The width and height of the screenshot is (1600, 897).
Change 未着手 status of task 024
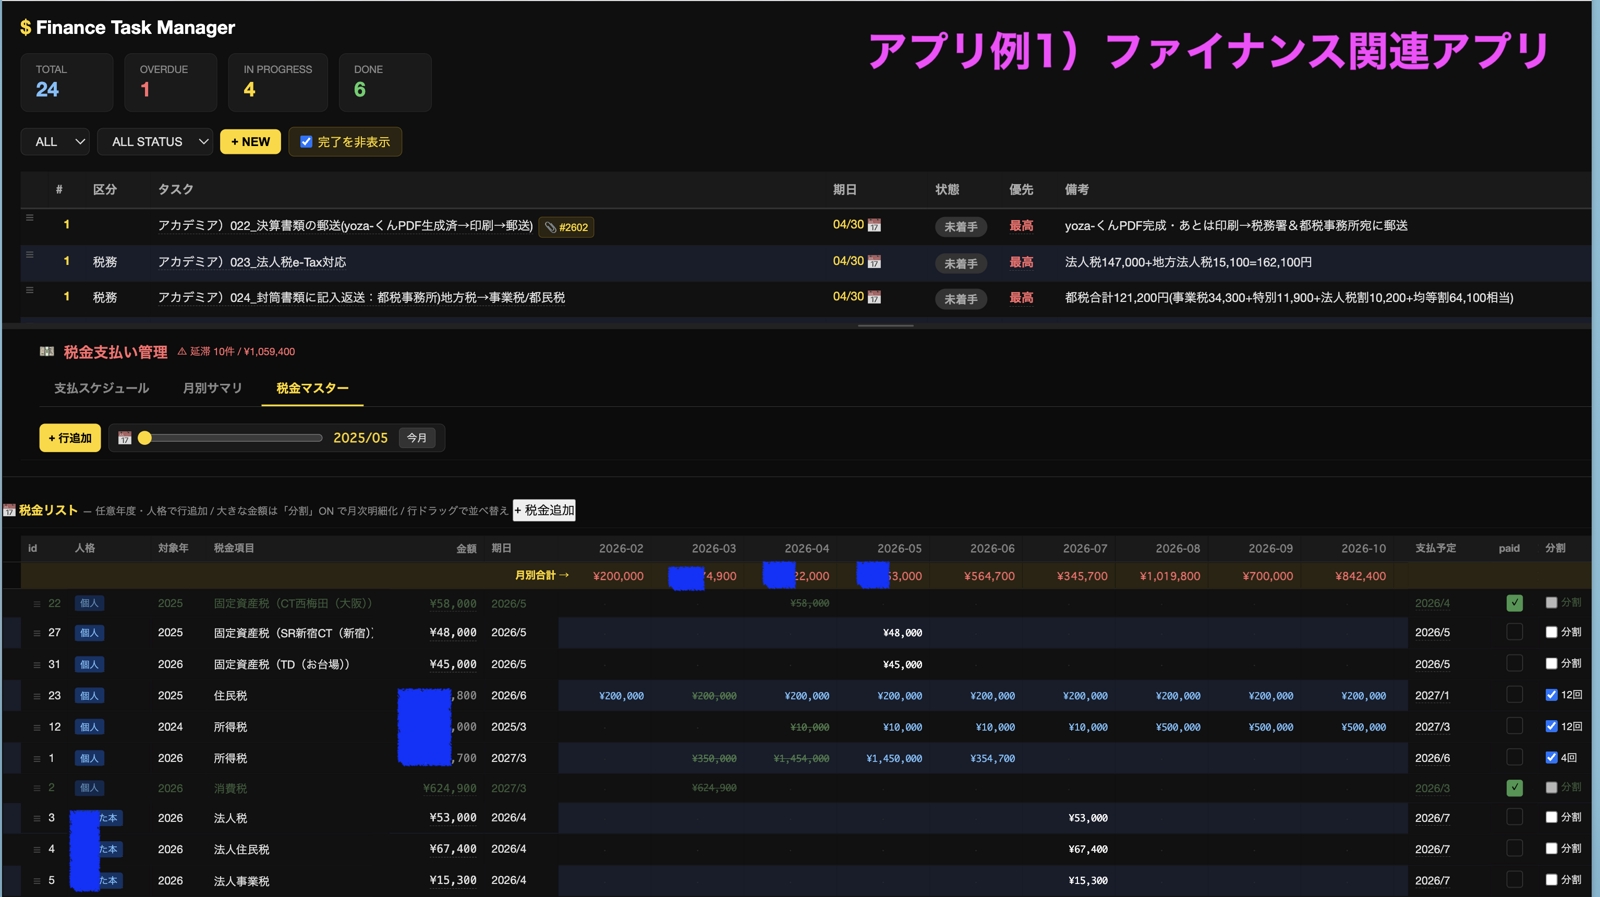coord(961,299)
